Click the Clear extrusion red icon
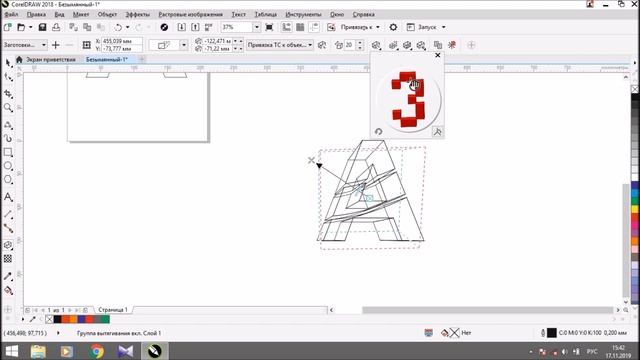This screenshot has height=360, width=640. click(x=452, y=45)
